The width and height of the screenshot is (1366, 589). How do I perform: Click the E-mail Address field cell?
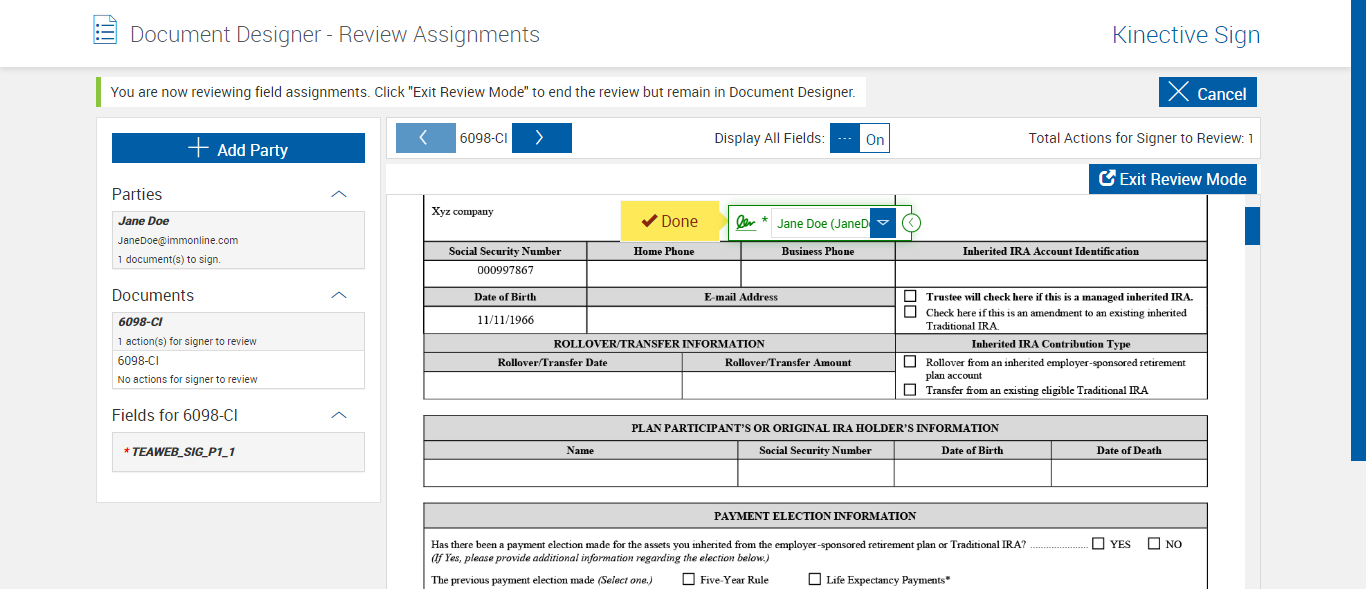[x=741, y=319]
